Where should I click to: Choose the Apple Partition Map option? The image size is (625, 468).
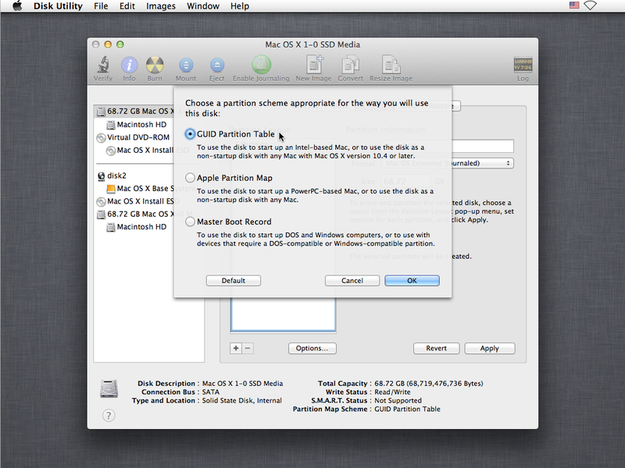click(190, 178)
